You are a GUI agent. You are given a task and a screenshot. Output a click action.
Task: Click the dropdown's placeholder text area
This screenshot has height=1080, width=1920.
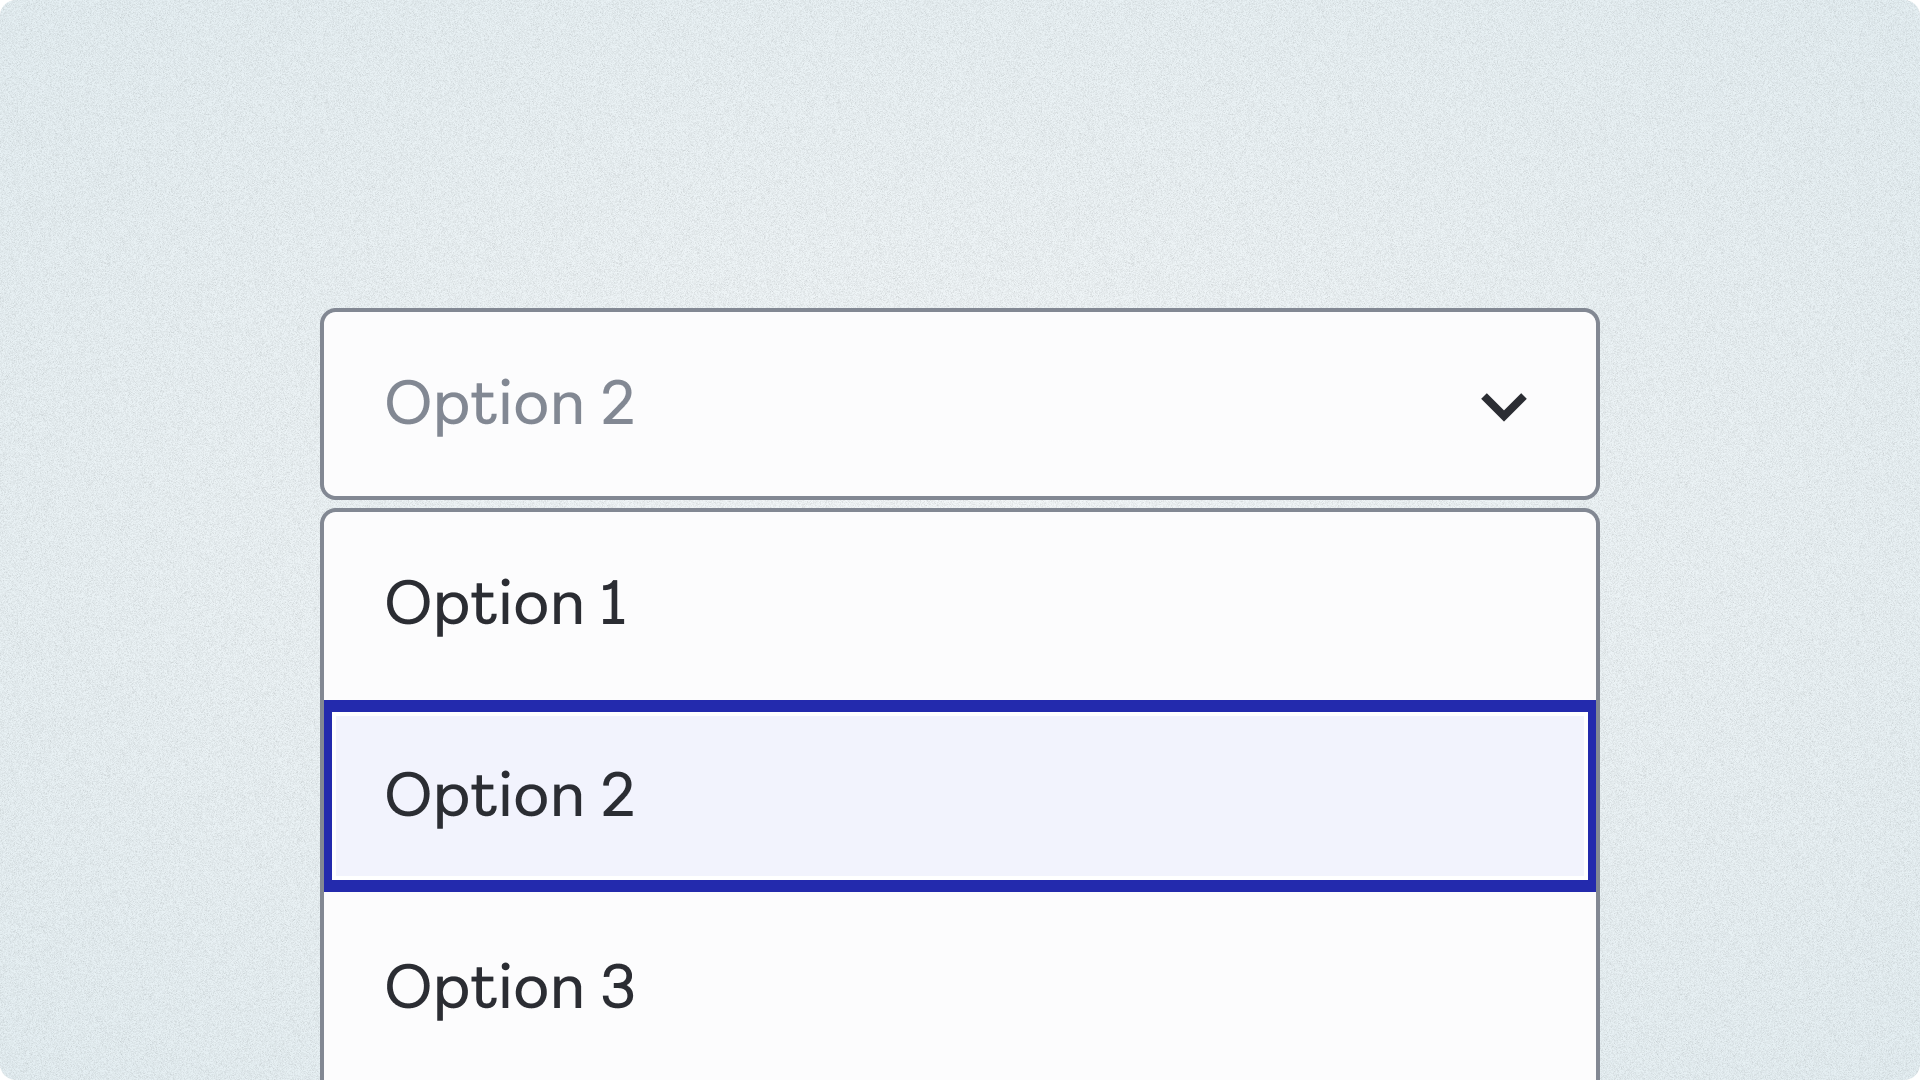(x=510, y=404)
